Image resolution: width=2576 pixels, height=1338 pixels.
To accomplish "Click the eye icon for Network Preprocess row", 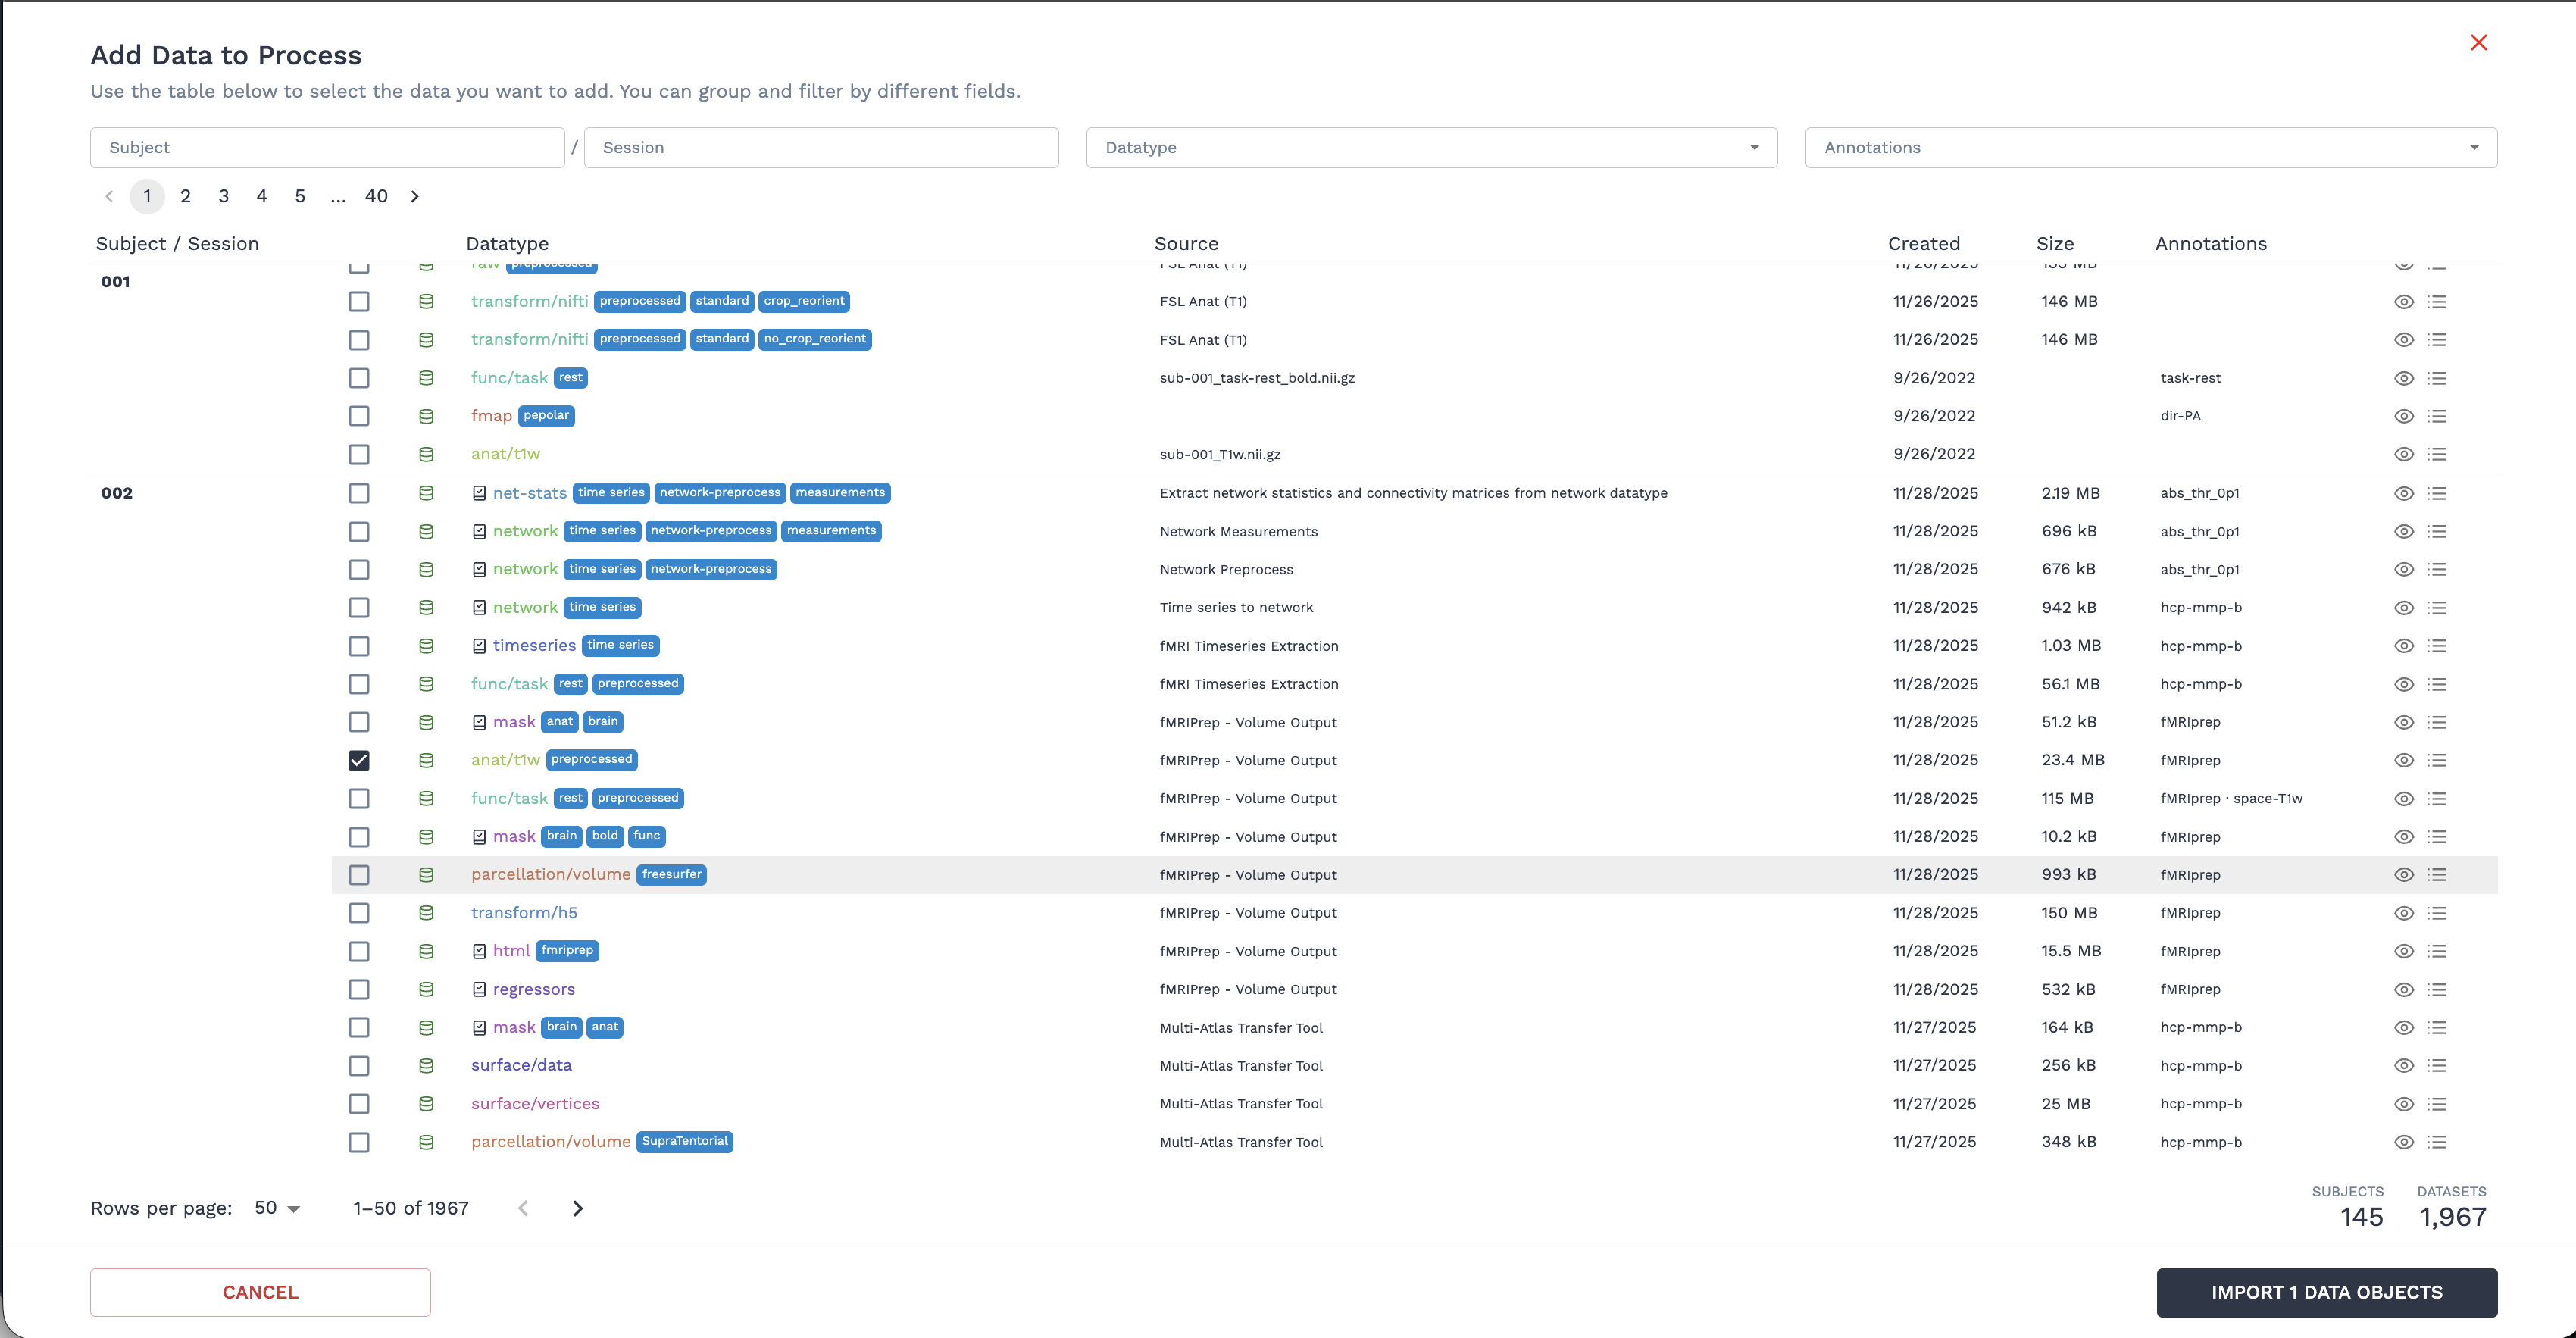I will (2404, 569).
